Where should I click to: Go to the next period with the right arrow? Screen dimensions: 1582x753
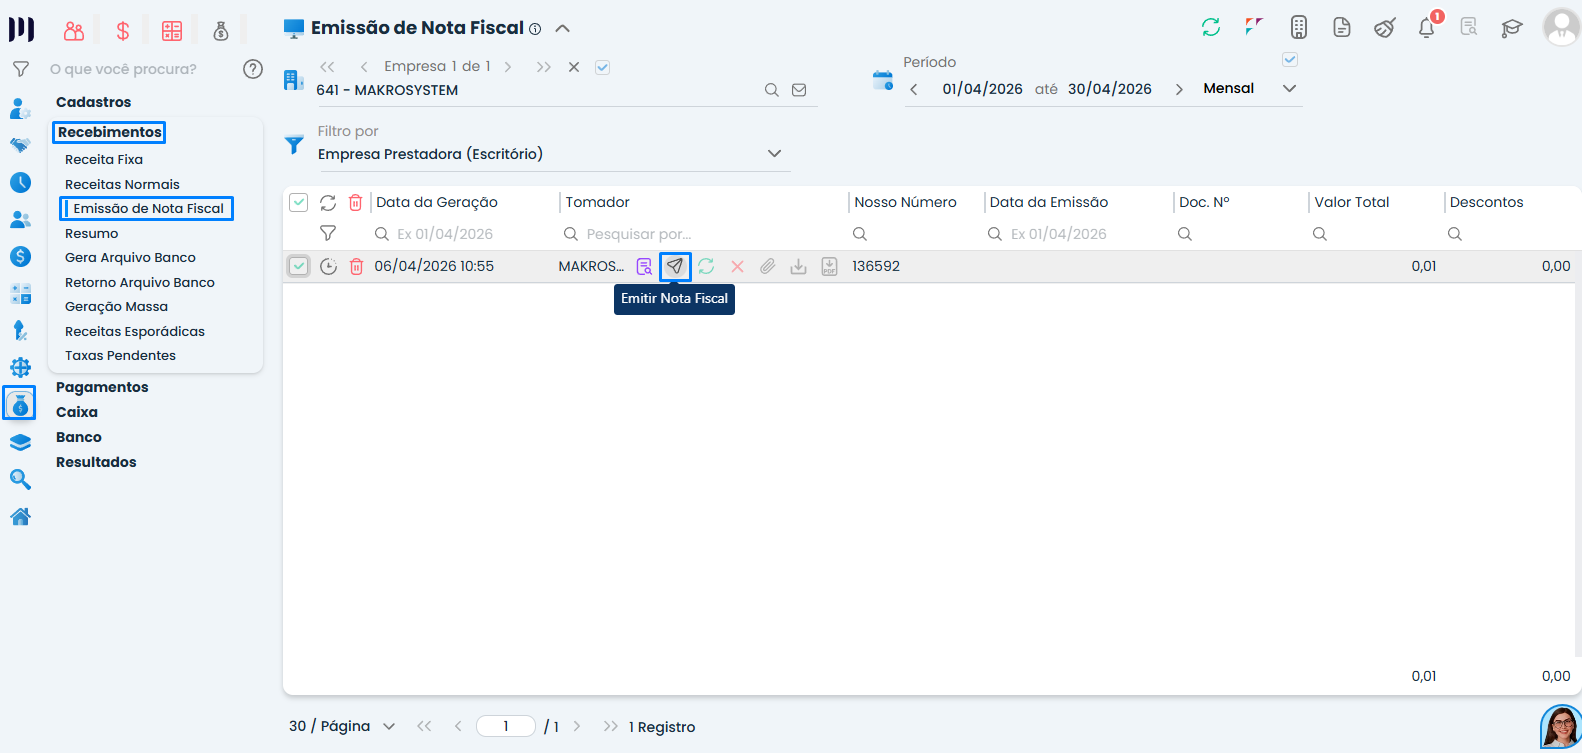pyautogui.click(x=1179, y=89)
